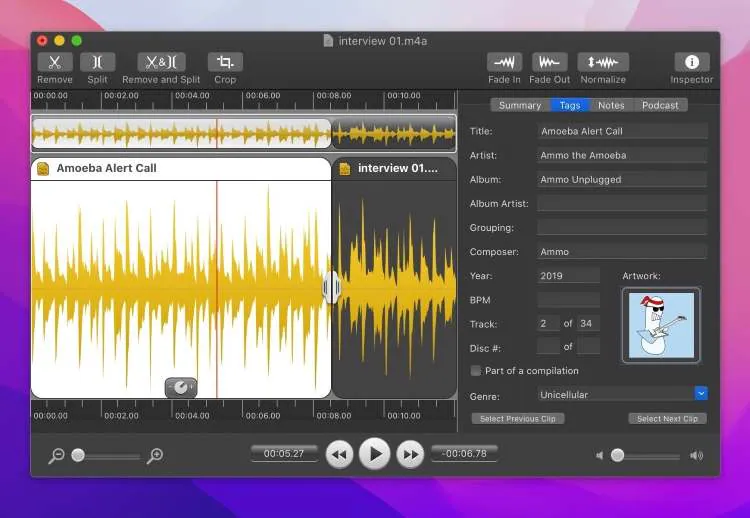Click the zoom slider knob

tap(78, 455)
